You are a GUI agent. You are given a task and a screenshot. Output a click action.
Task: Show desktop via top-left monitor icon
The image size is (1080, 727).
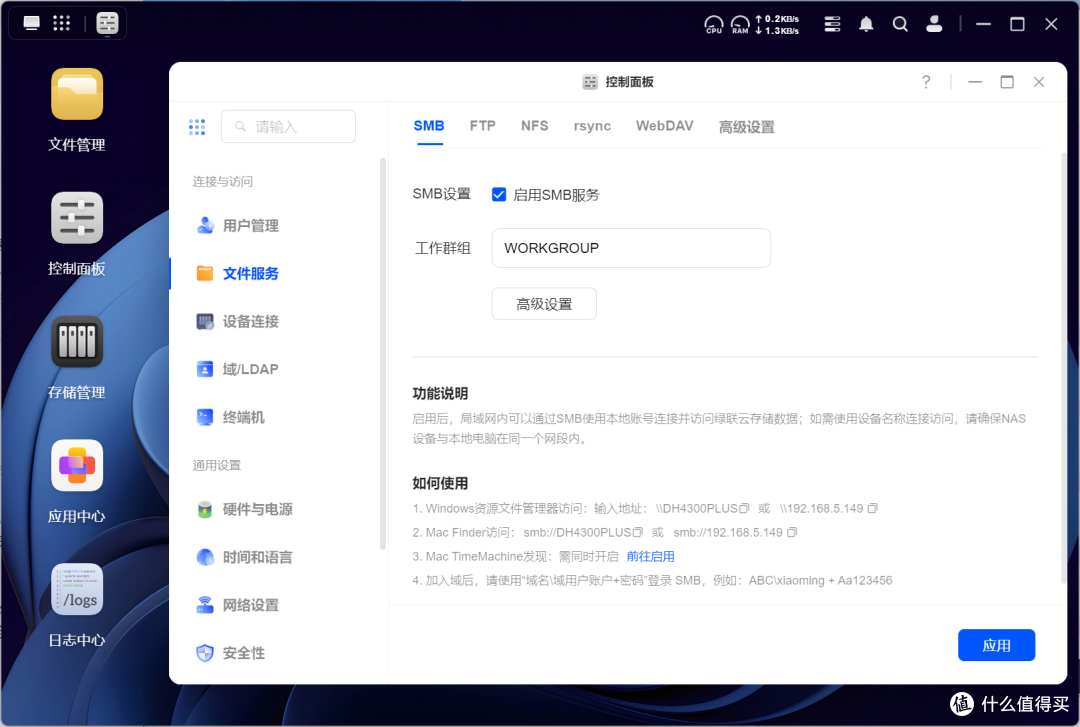click(32, 23)
